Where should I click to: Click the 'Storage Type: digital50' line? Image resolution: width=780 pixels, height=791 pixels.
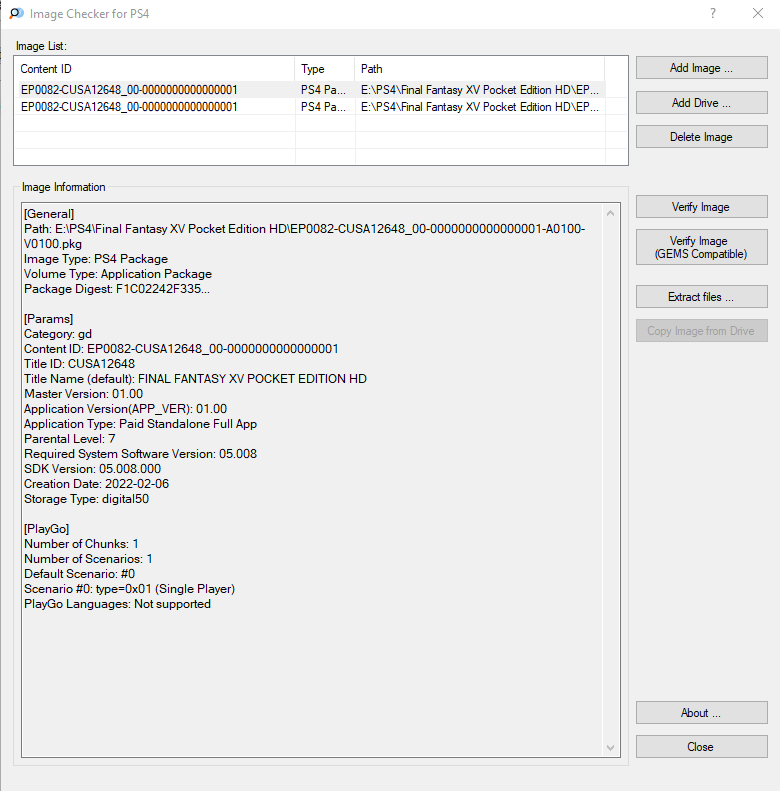click(87, 499)
